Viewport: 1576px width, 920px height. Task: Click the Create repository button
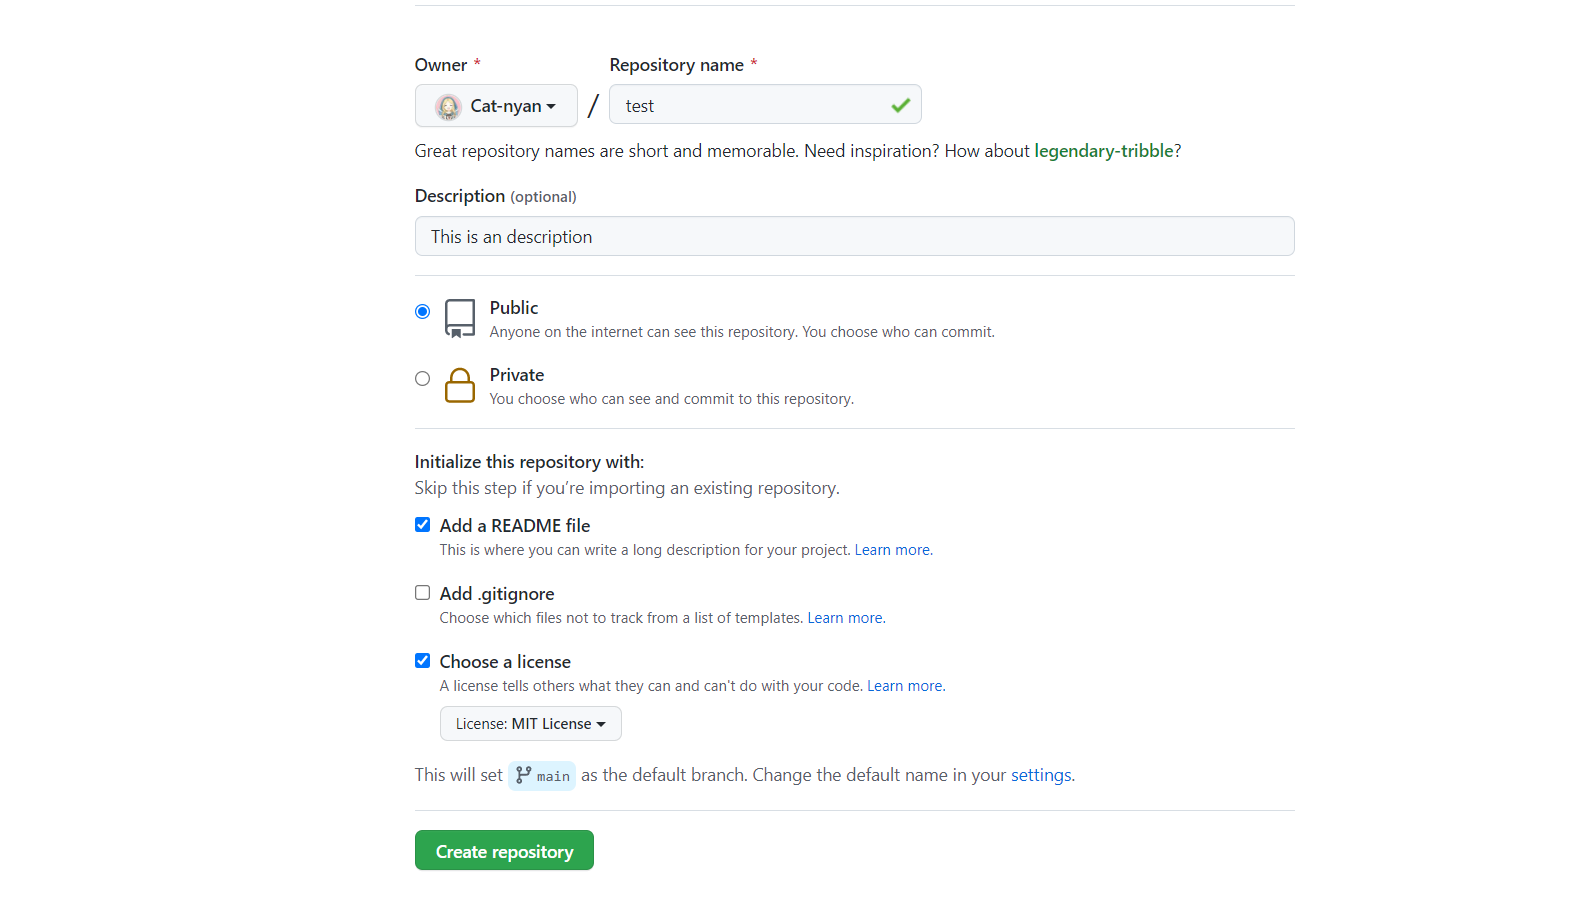504,851
